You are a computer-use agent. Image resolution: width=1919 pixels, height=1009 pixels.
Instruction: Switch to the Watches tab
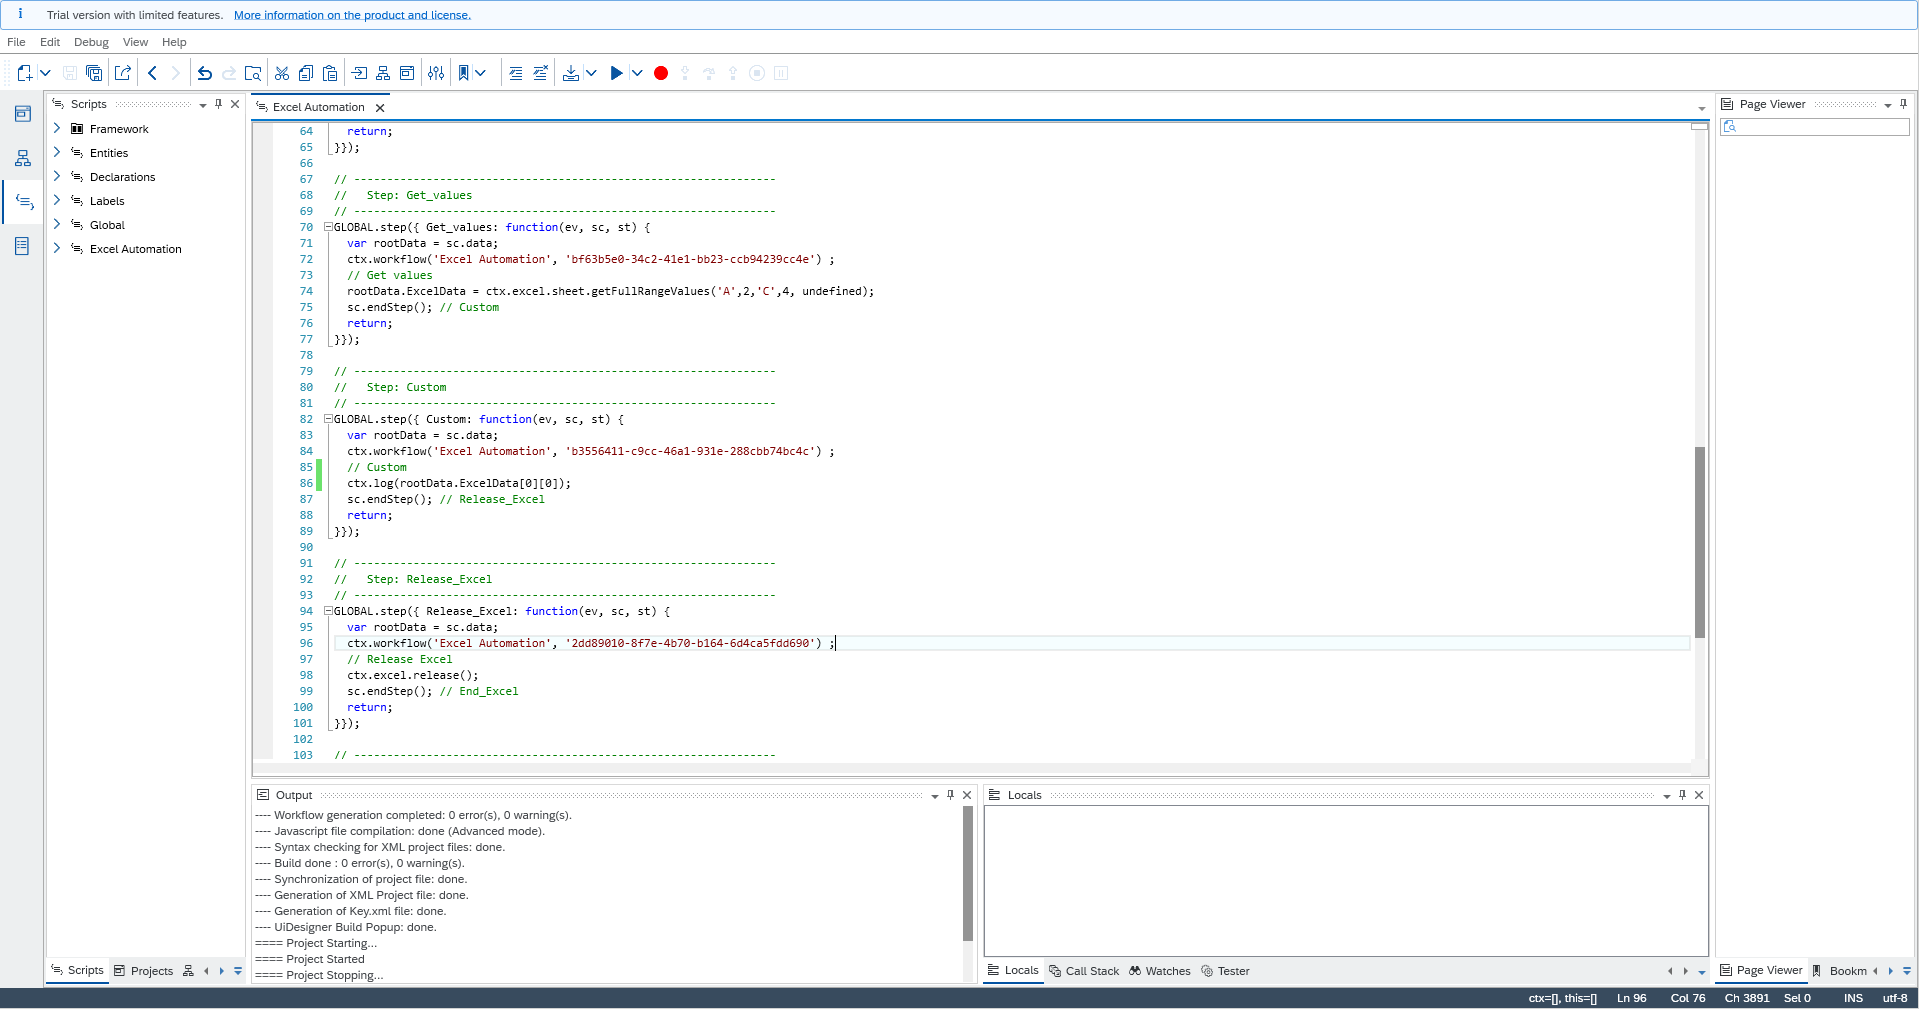click(x=1160, y=971)
